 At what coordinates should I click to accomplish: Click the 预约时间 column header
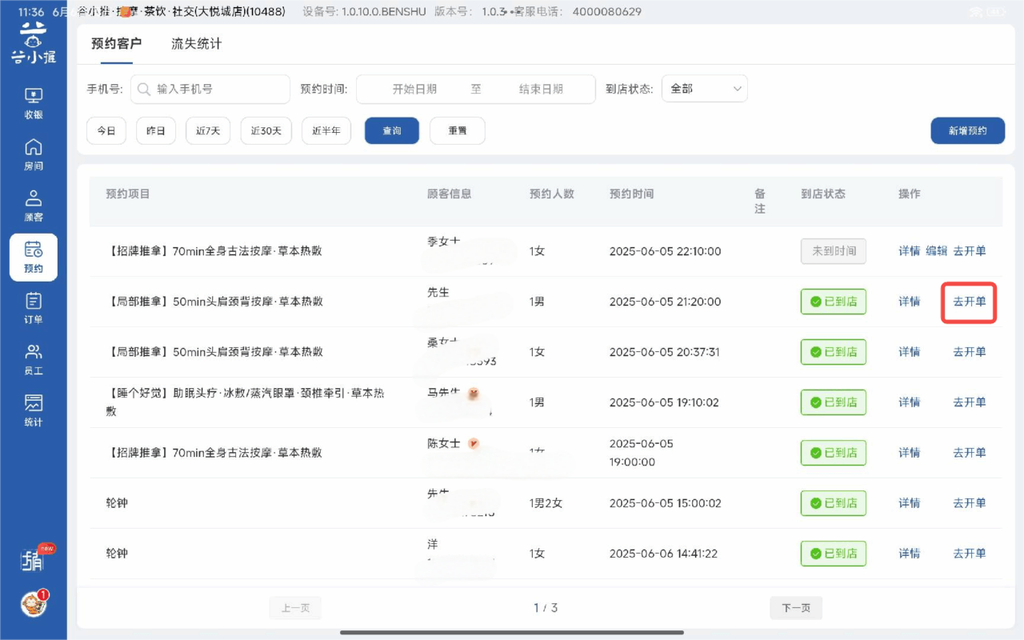tap(632, 194)
